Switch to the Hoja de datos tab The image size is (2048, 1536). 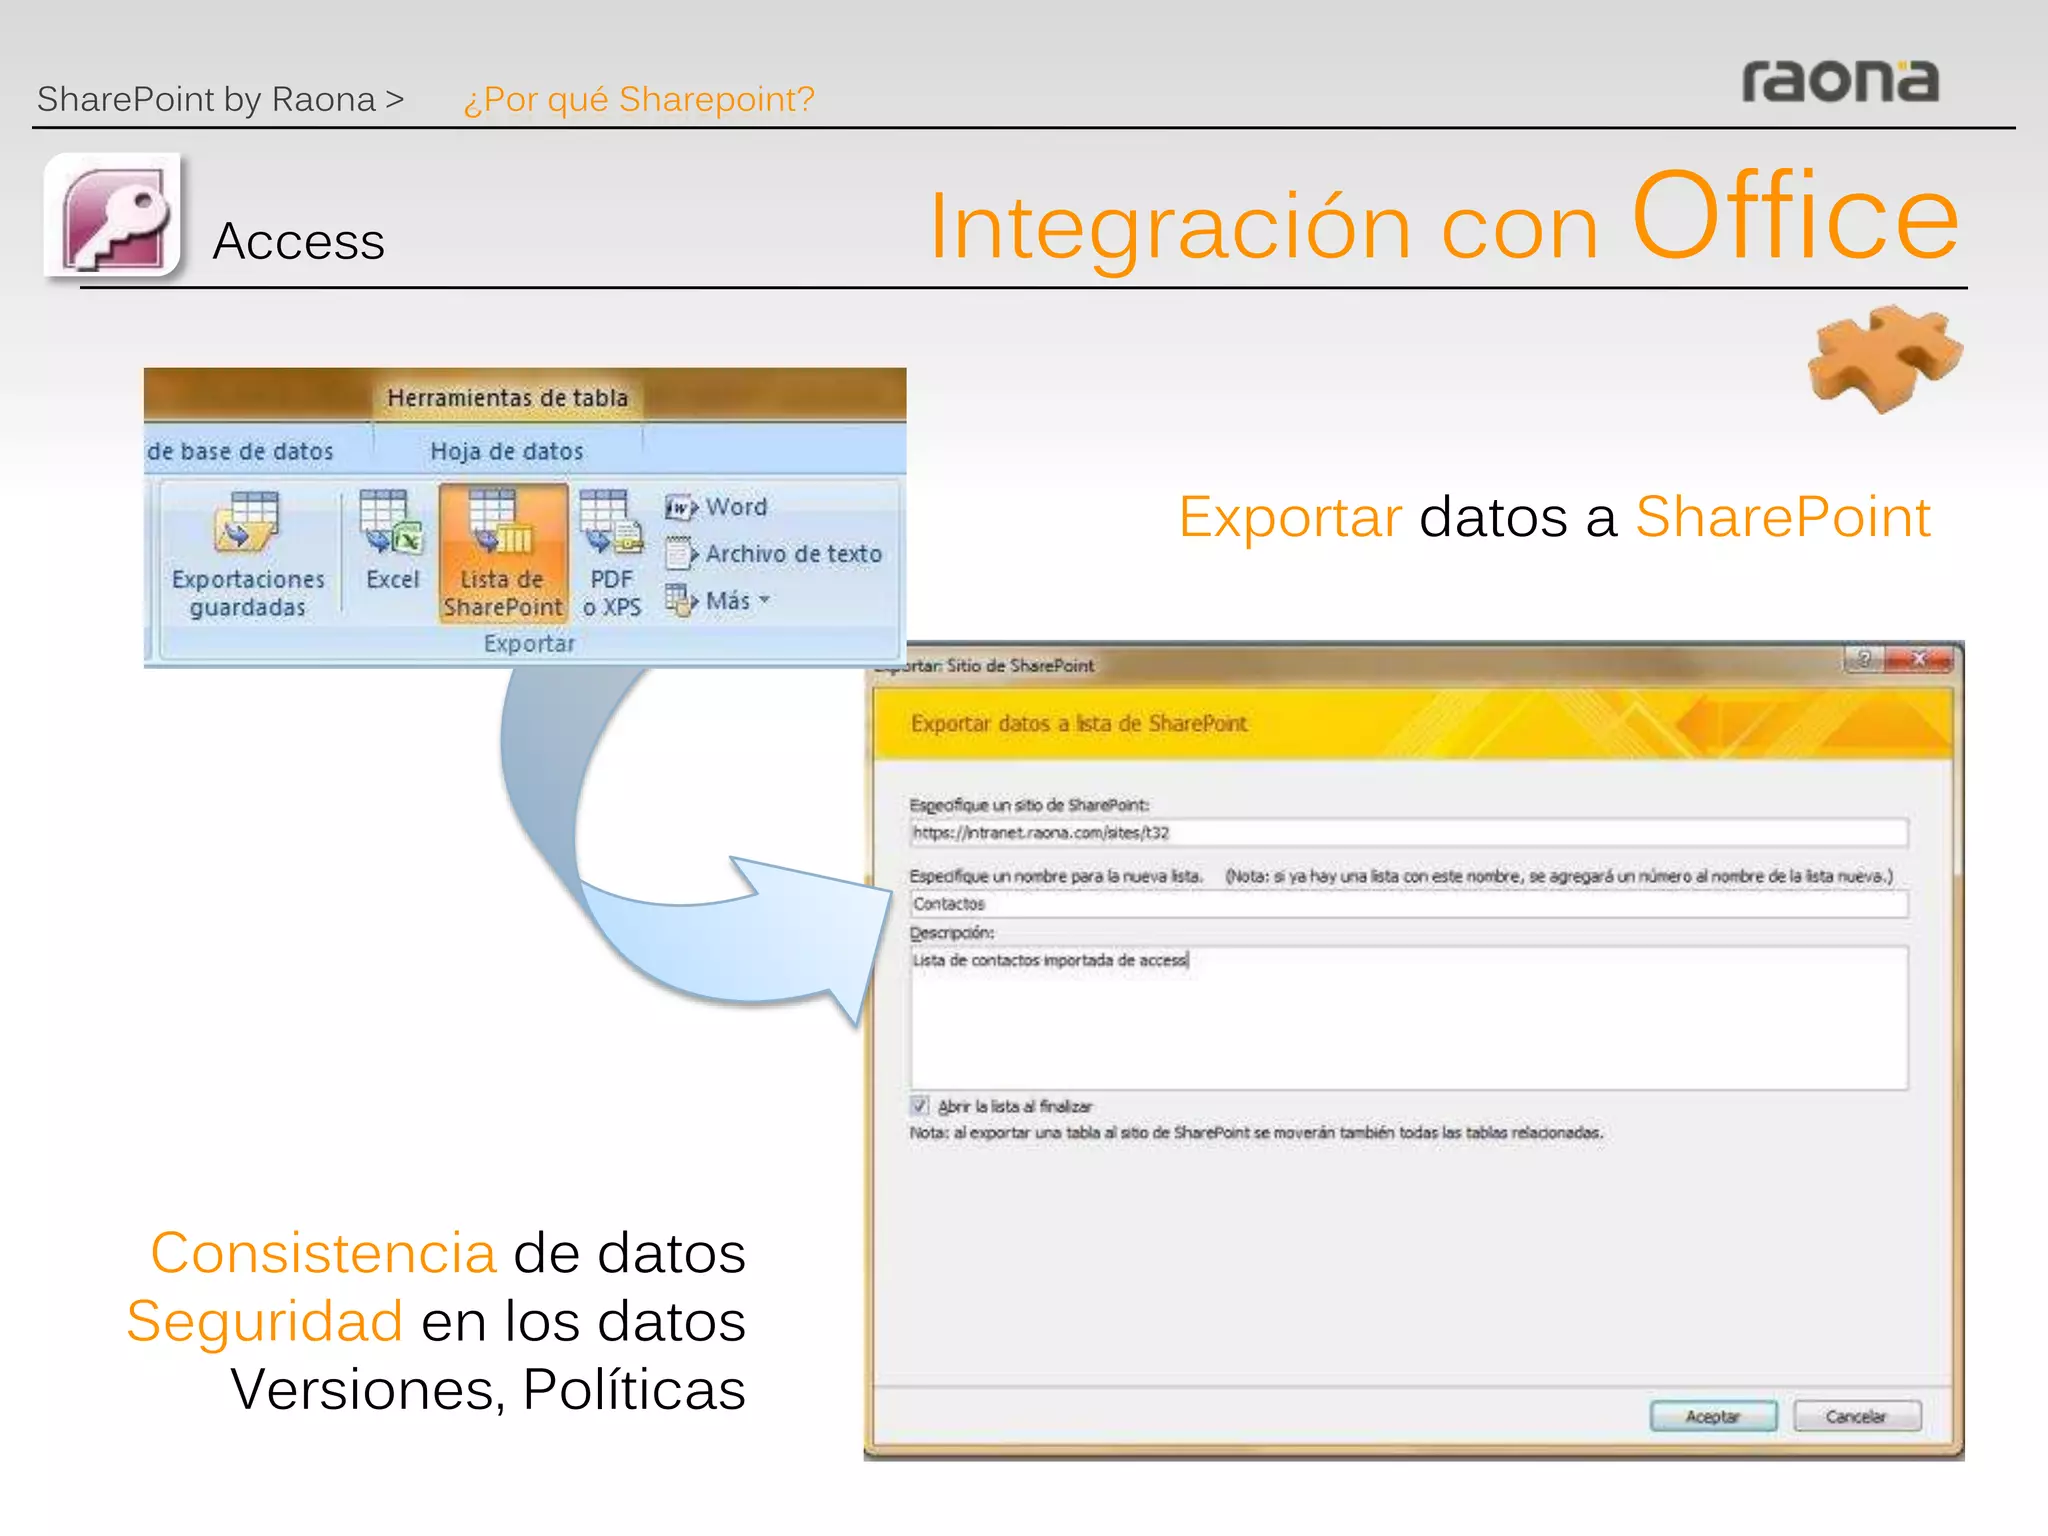tap(507, 451)
